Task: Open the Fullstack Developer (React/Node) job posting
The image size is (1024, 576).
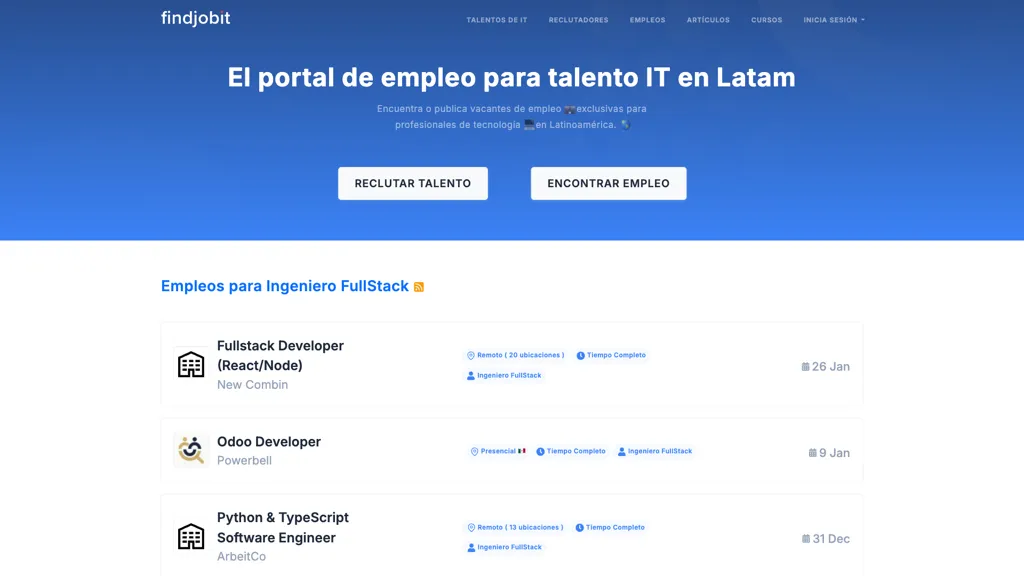Action: pyautogui.click(x=280, y=355)
